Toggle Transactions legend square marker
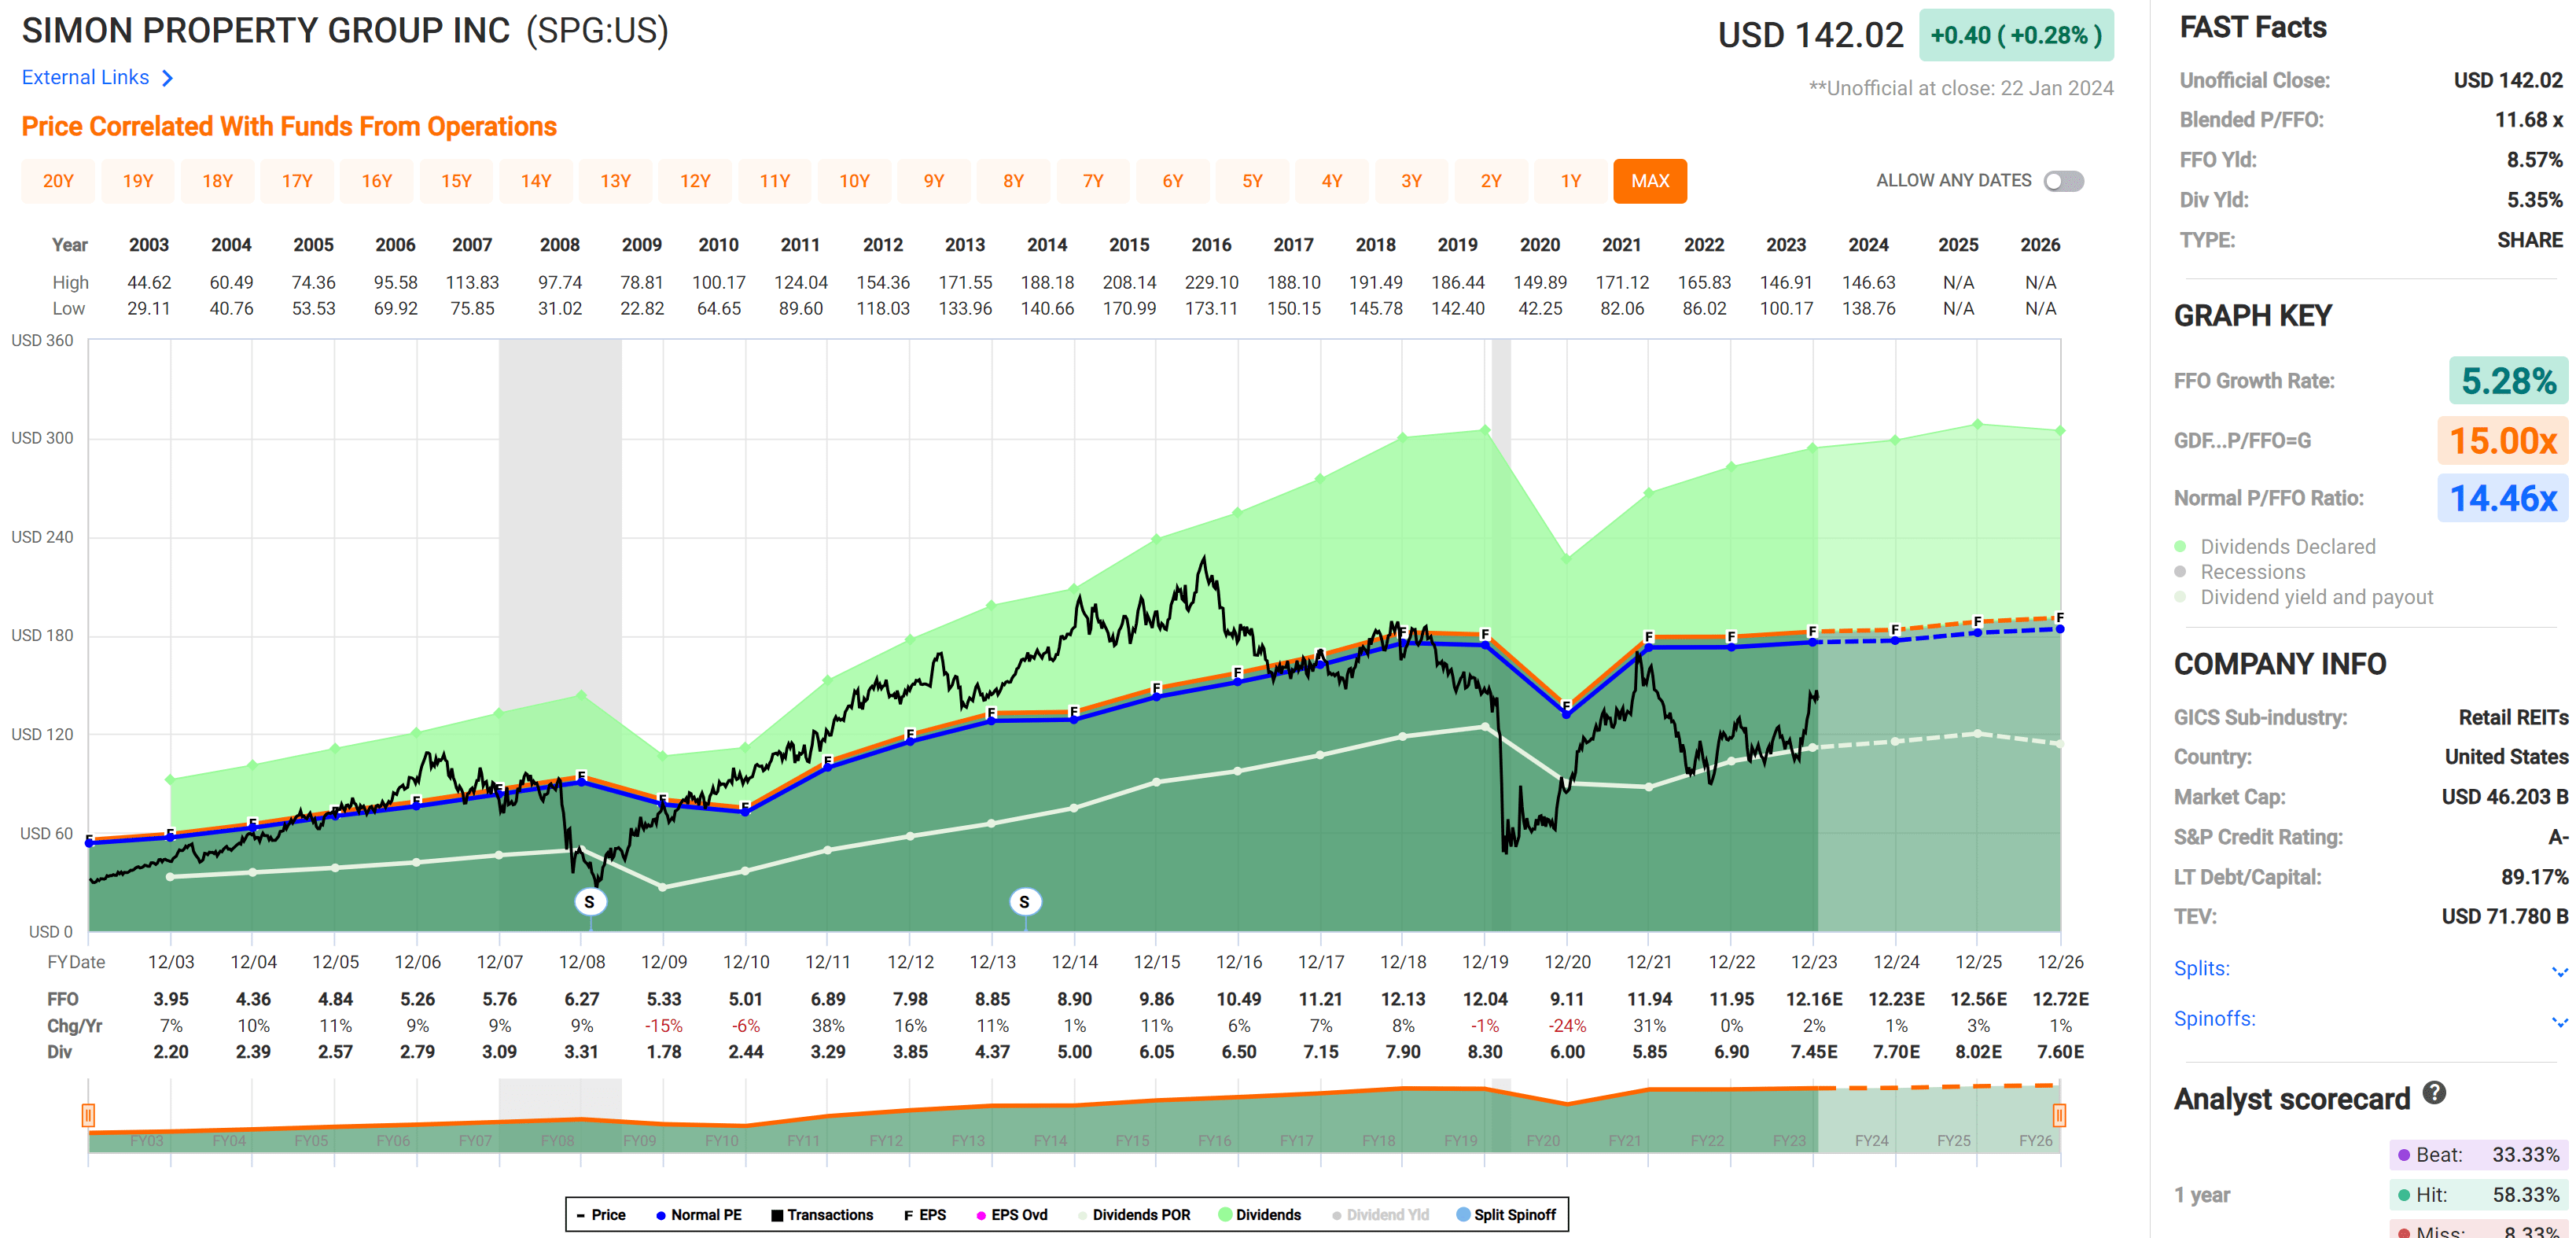 point(777,1215)
